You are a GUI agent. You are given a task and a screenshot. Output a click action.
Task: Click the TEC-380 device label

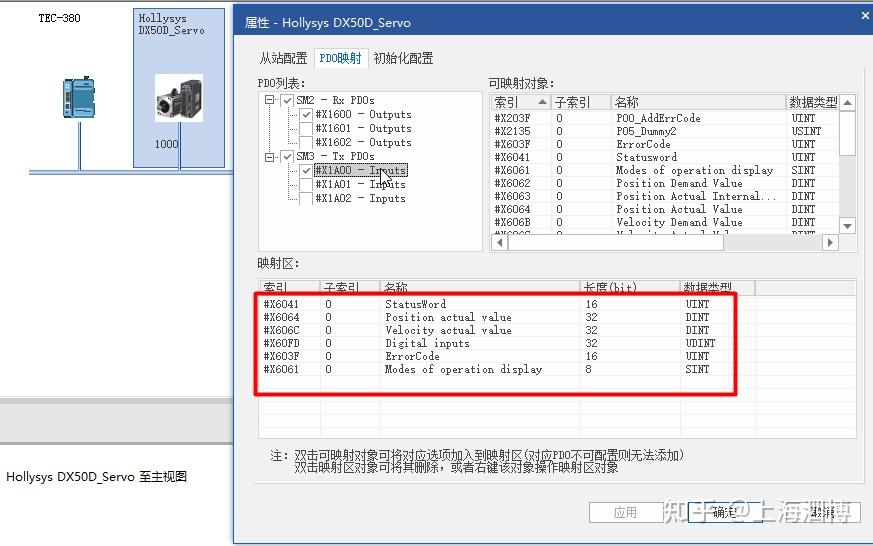(x=60, y=18)
